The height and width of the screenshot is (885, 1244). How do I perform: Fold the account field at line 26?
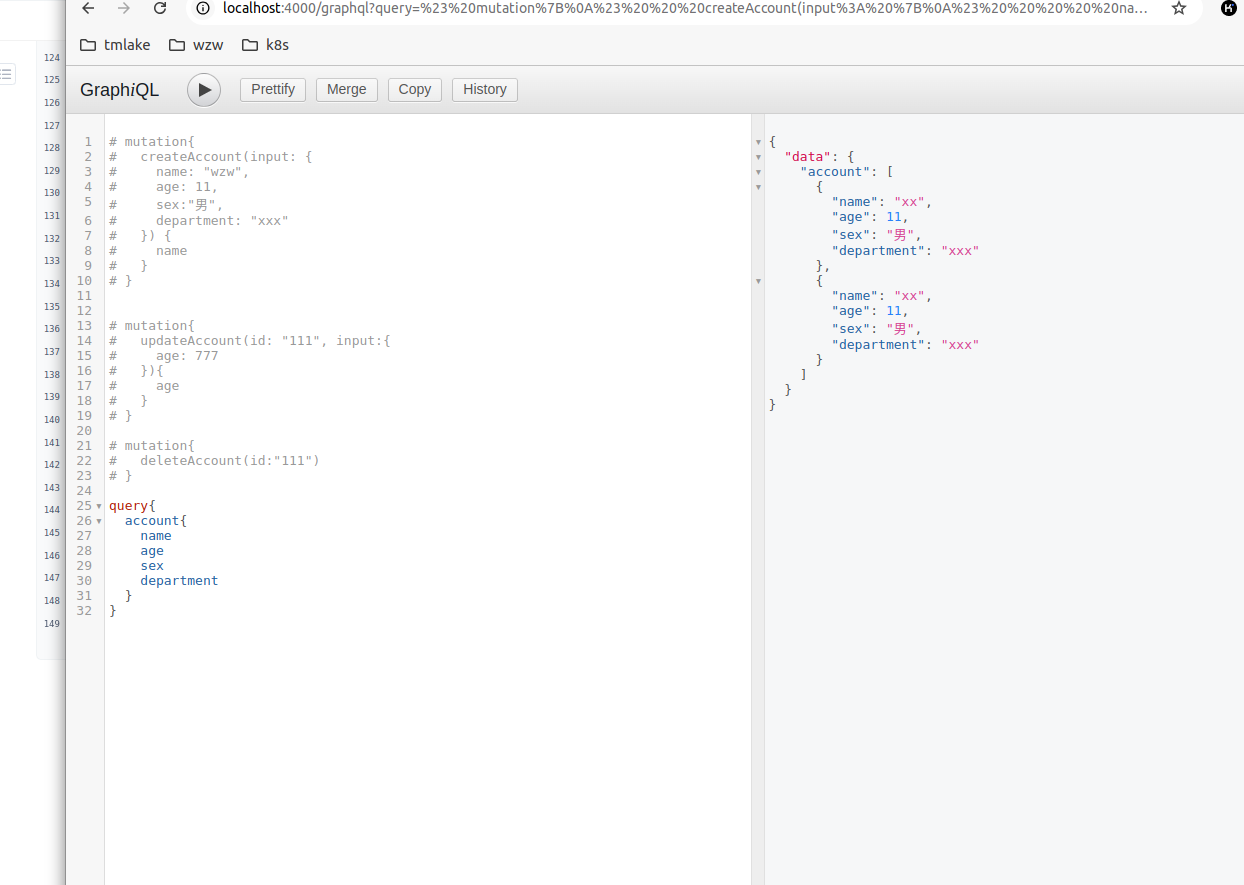click(99, 521)
